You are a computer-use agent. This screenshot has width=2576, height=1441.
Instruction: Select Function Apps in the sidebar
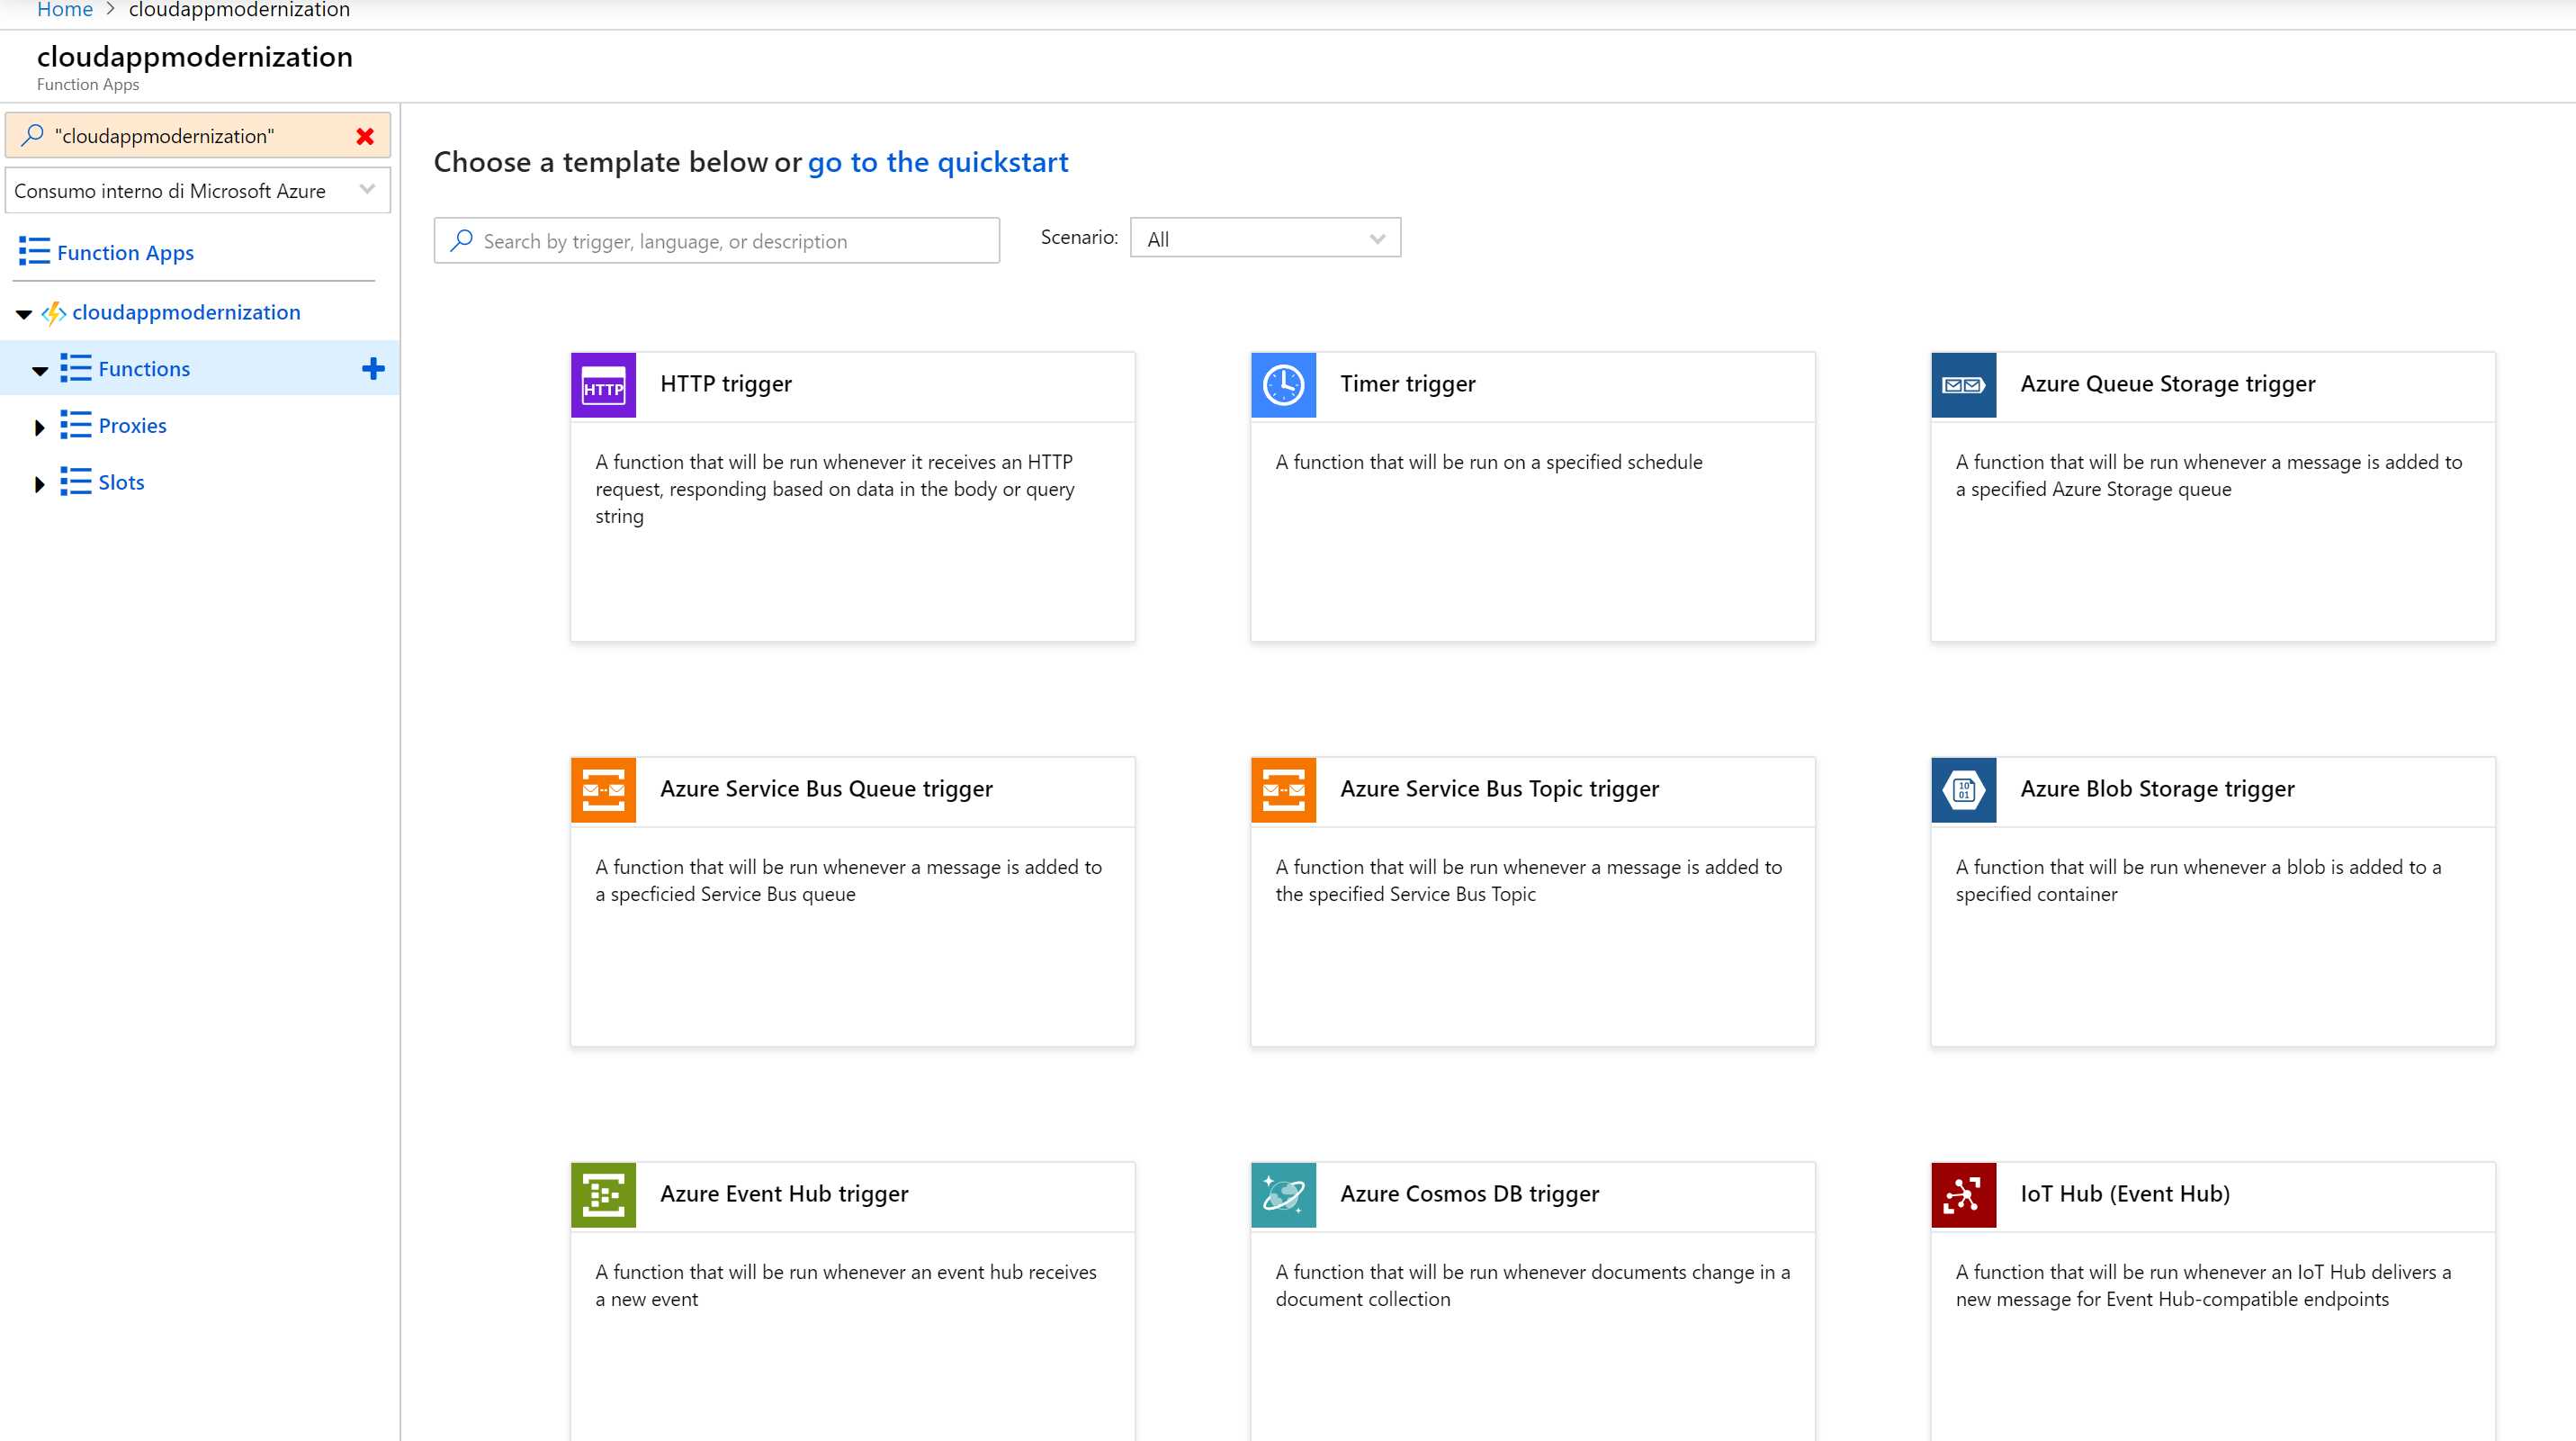[x=123, y=252]
